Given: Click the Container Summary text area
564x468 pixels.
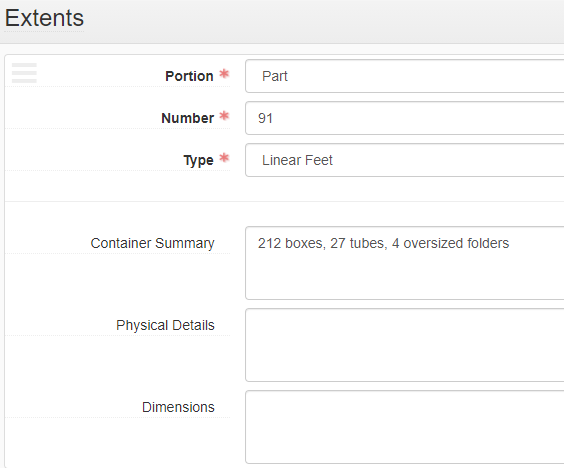Looking at the screenshot, I should (405, 263).
